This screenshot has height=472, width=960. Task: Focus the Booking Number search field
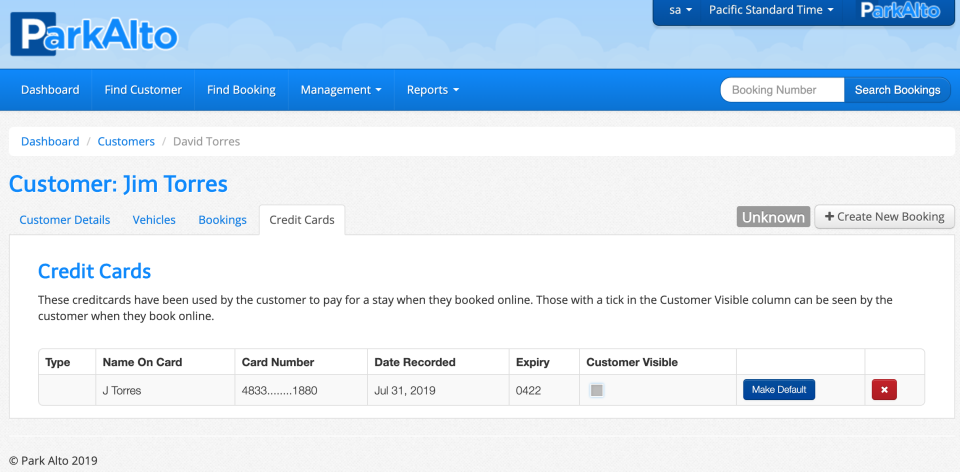pos(782,90)
